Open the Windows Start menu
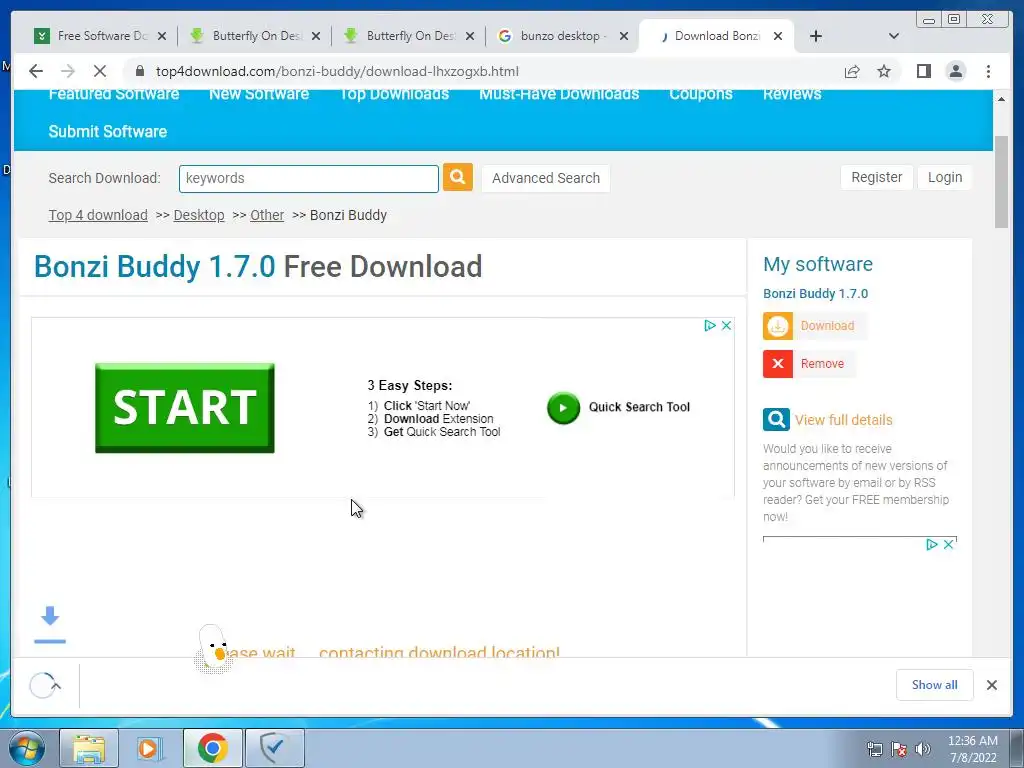The image size is (1024, 768). (25, 748)
